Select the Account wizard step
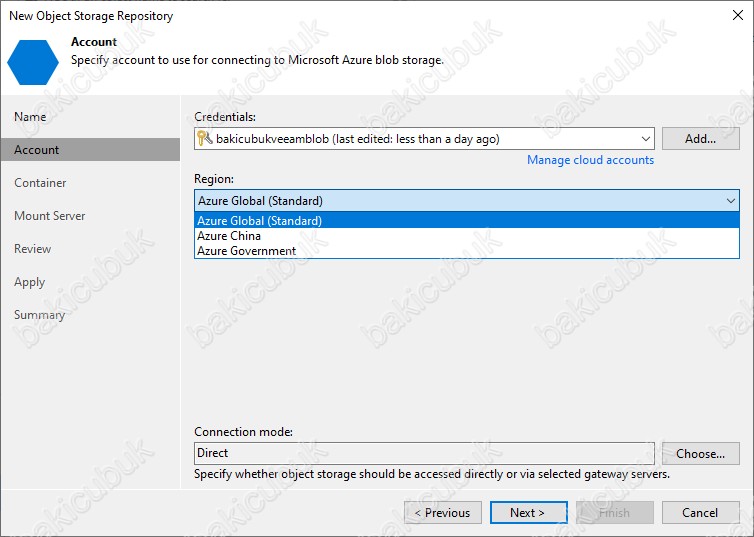 point(90,150)
